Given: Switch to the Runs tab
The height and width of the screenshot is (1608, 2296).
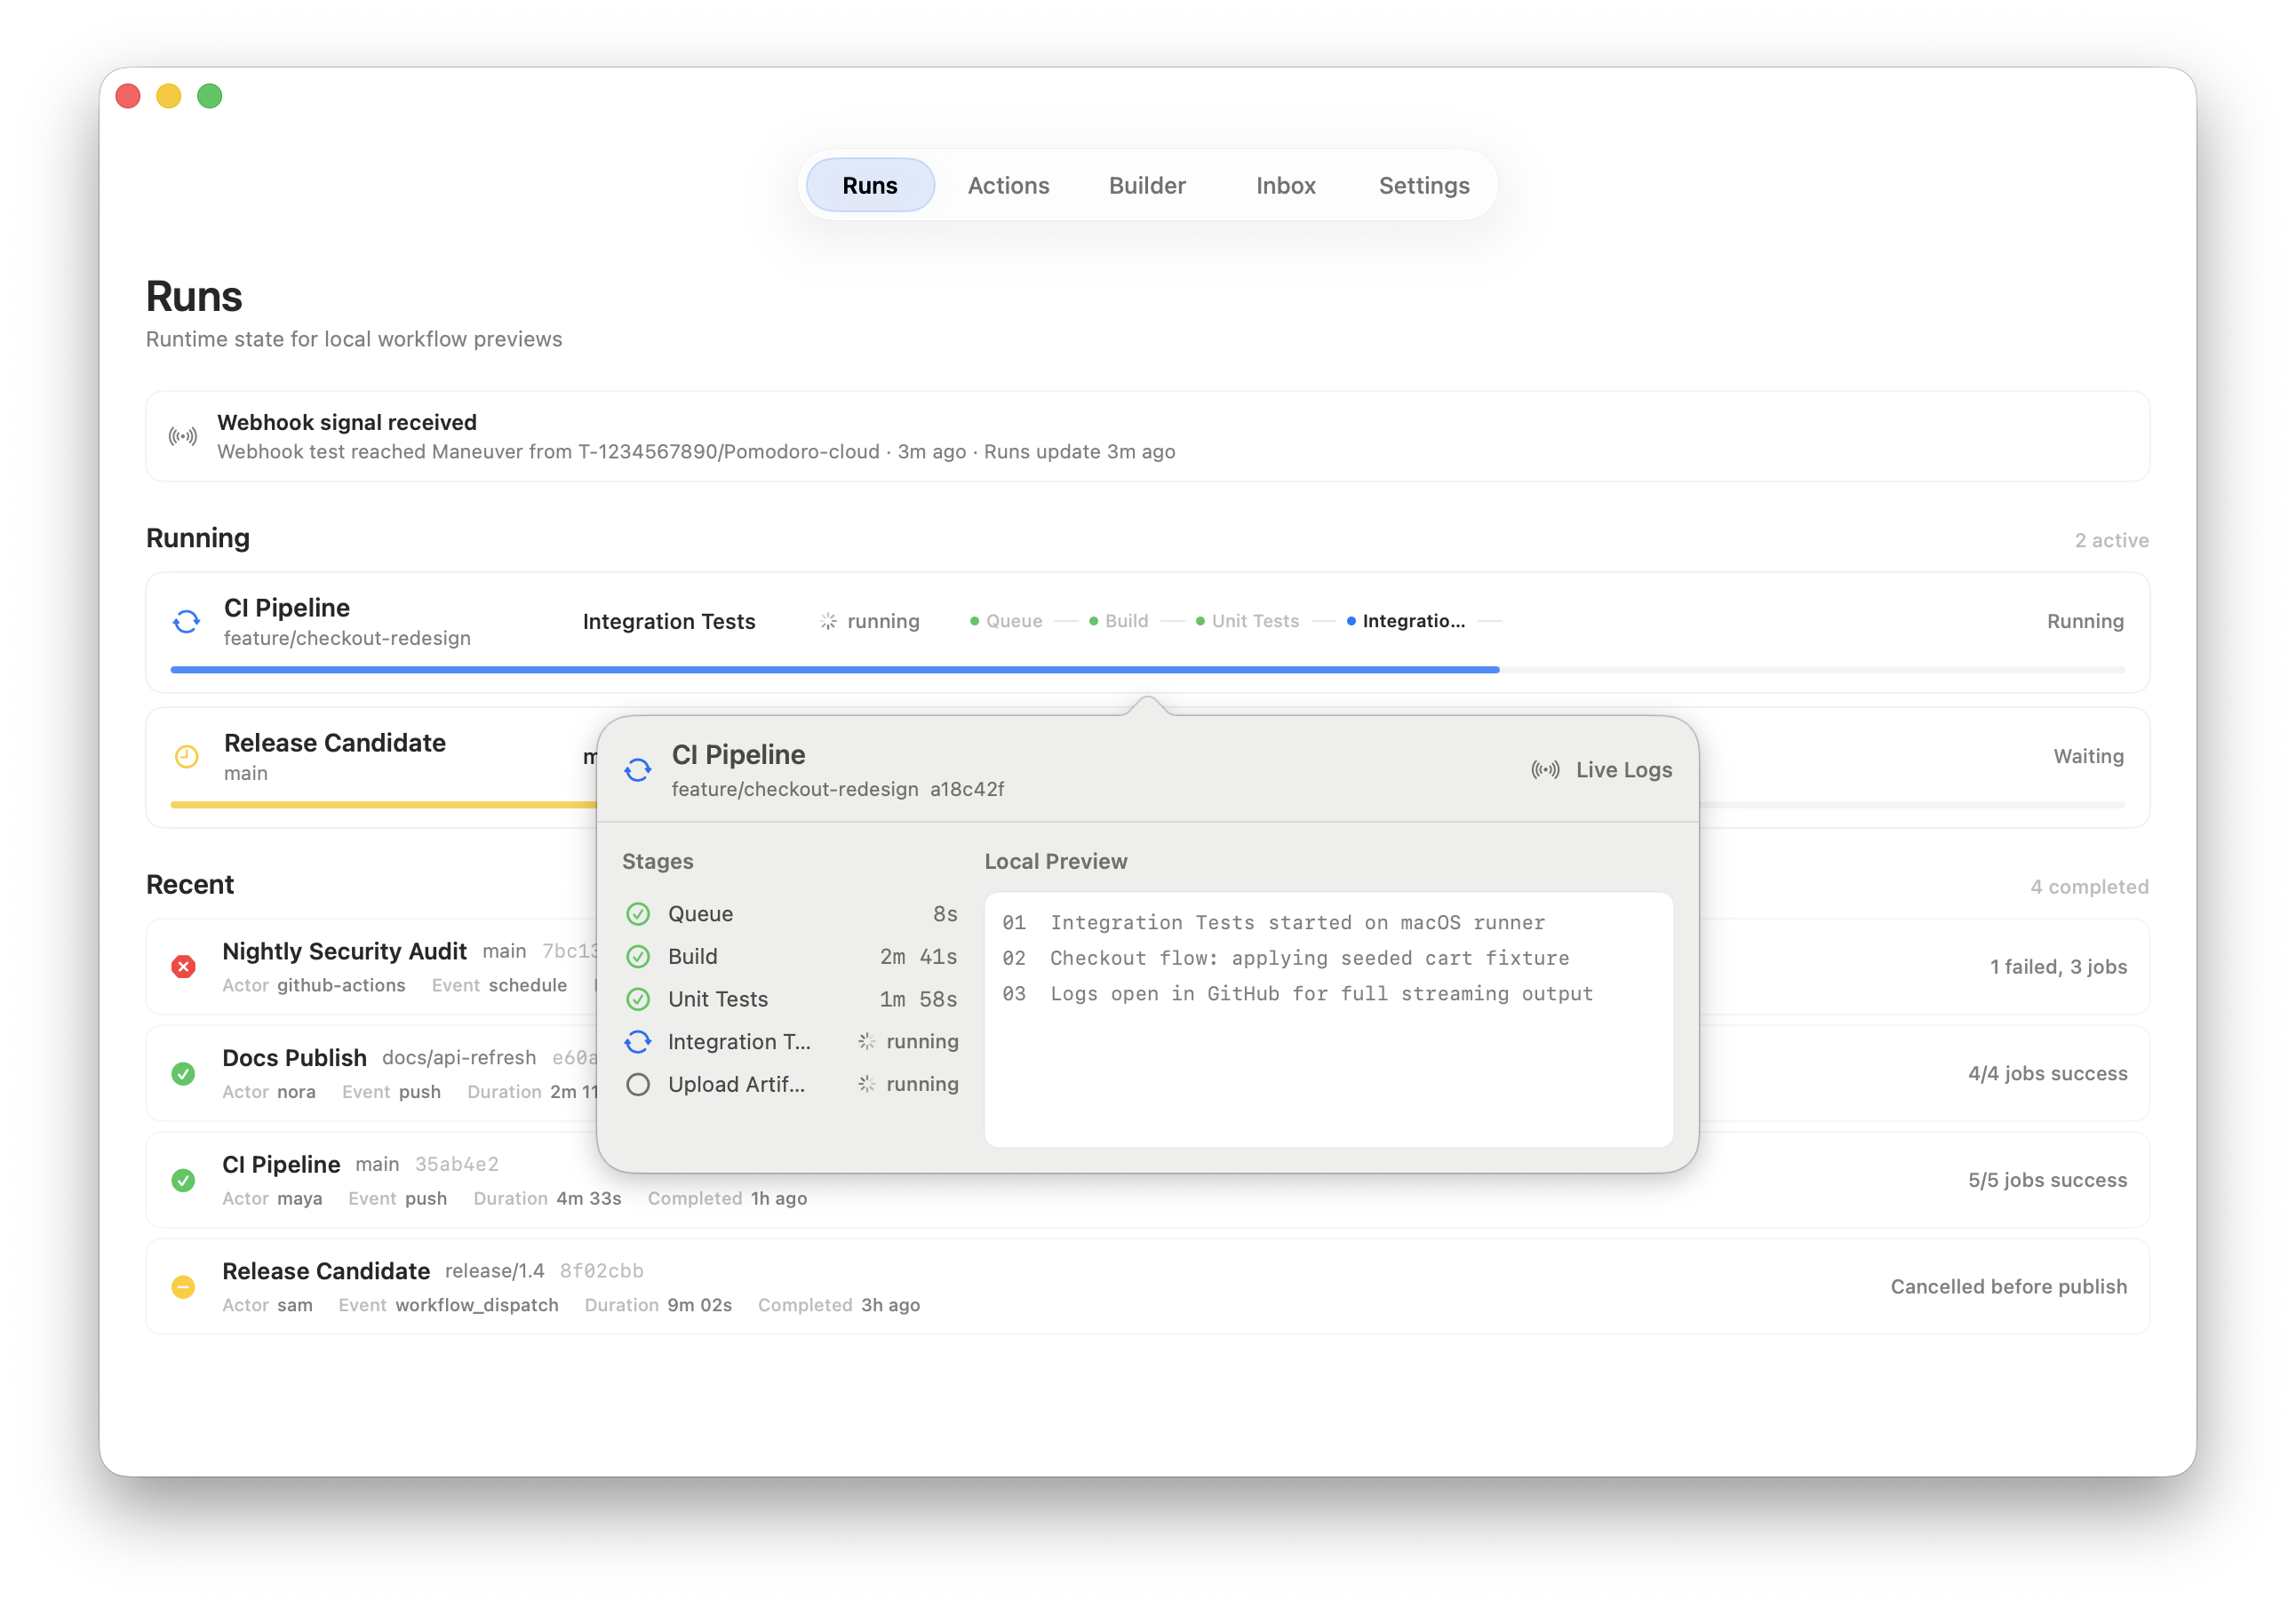Looking at the screenshot, I should (869, 185).
